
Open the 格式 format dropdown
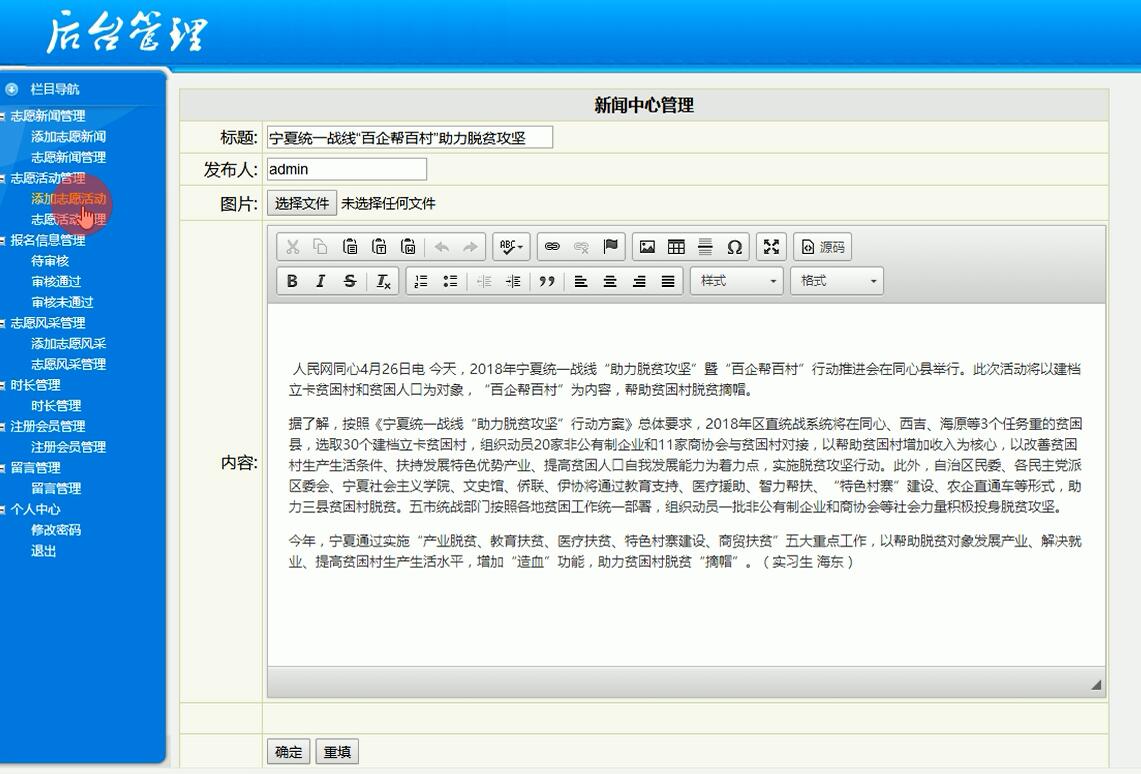838,281
